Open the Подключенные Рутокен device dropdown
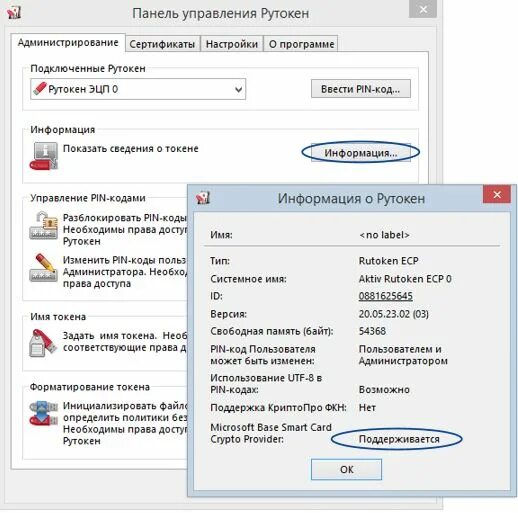This screenshot has height=513, width=518. click(x=138, y=89)
